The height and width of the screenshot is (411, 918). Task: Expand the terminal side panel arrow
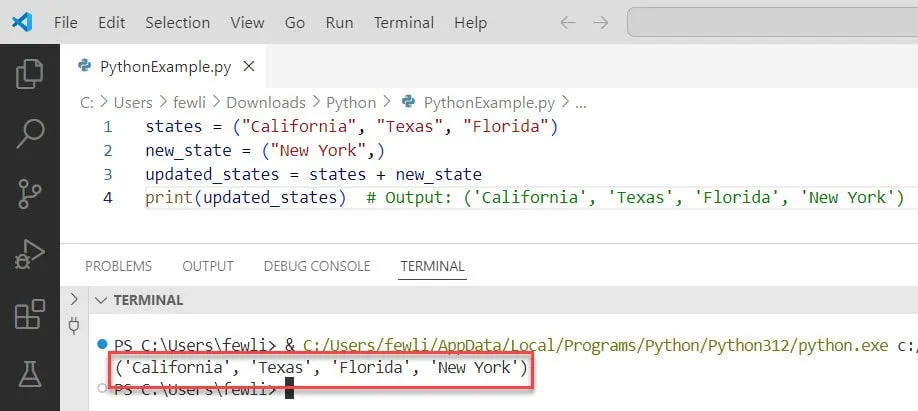pyautogui.click(x=73, y=299)
